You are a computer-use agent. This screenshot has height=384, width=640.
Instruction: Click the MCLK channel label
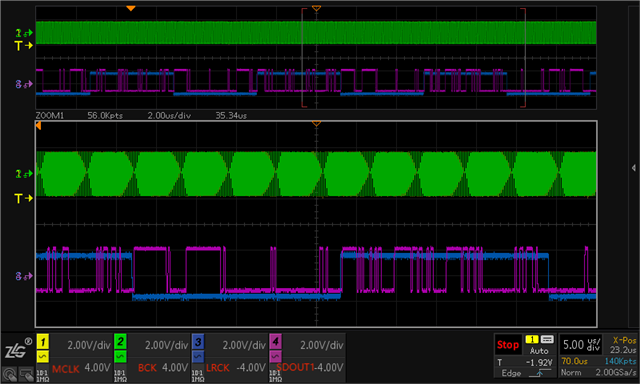66,369
